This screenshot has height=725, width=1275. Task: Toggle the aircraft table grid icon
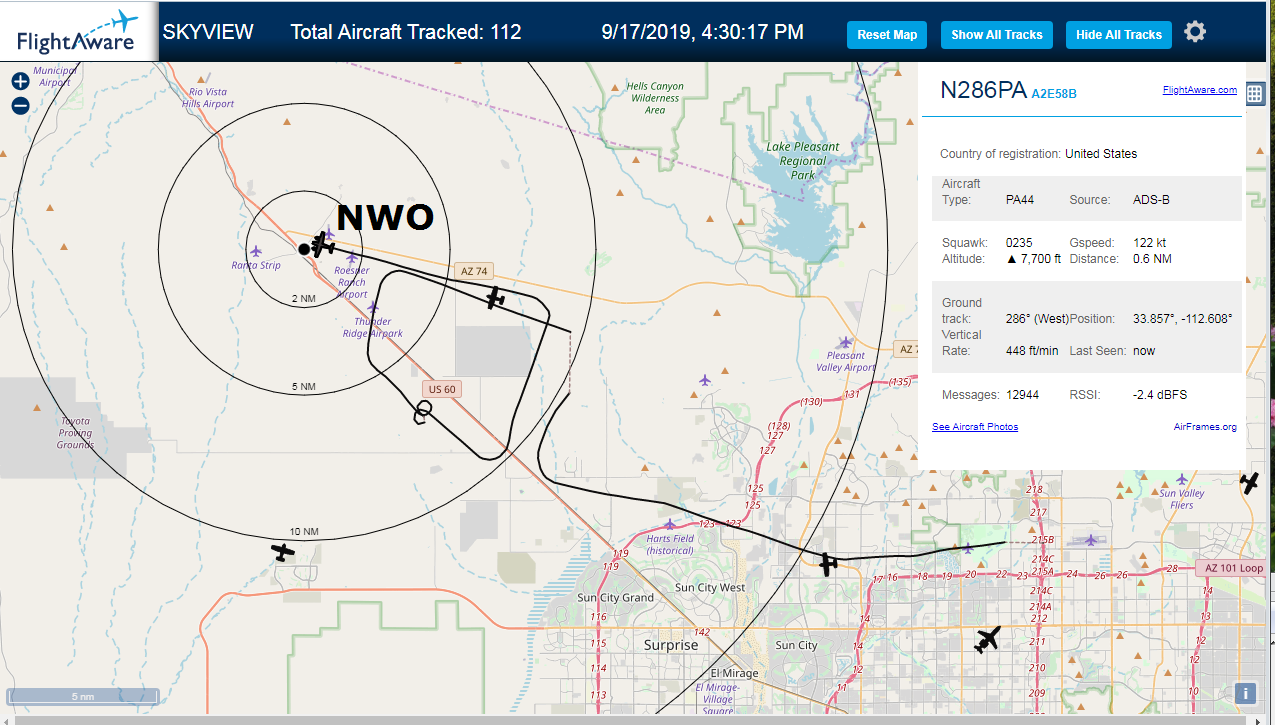tap(1254, 94)
